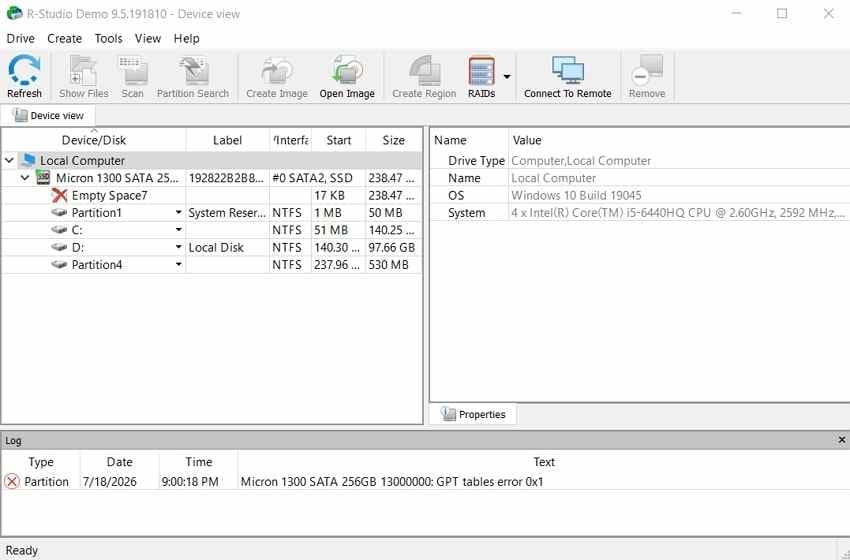Click the 'Windows 10 Build 19045' value
Viewport: 850px width, 560px height.
[x=576, y=195]
